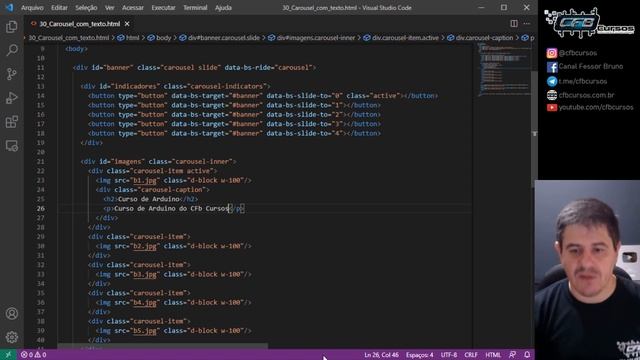Click the b5.jpg link in code
Screen dimensions: 640x360
click(144, 331)
